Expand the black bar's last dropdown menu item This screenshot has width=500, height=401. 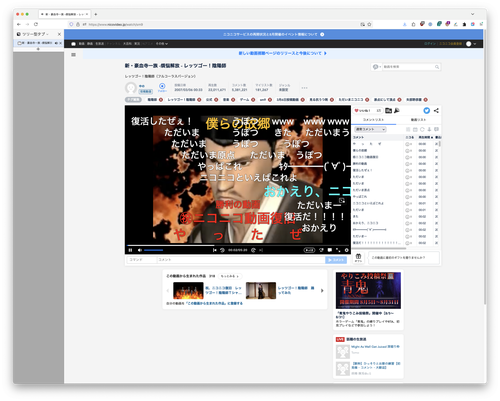pos(162,44)
